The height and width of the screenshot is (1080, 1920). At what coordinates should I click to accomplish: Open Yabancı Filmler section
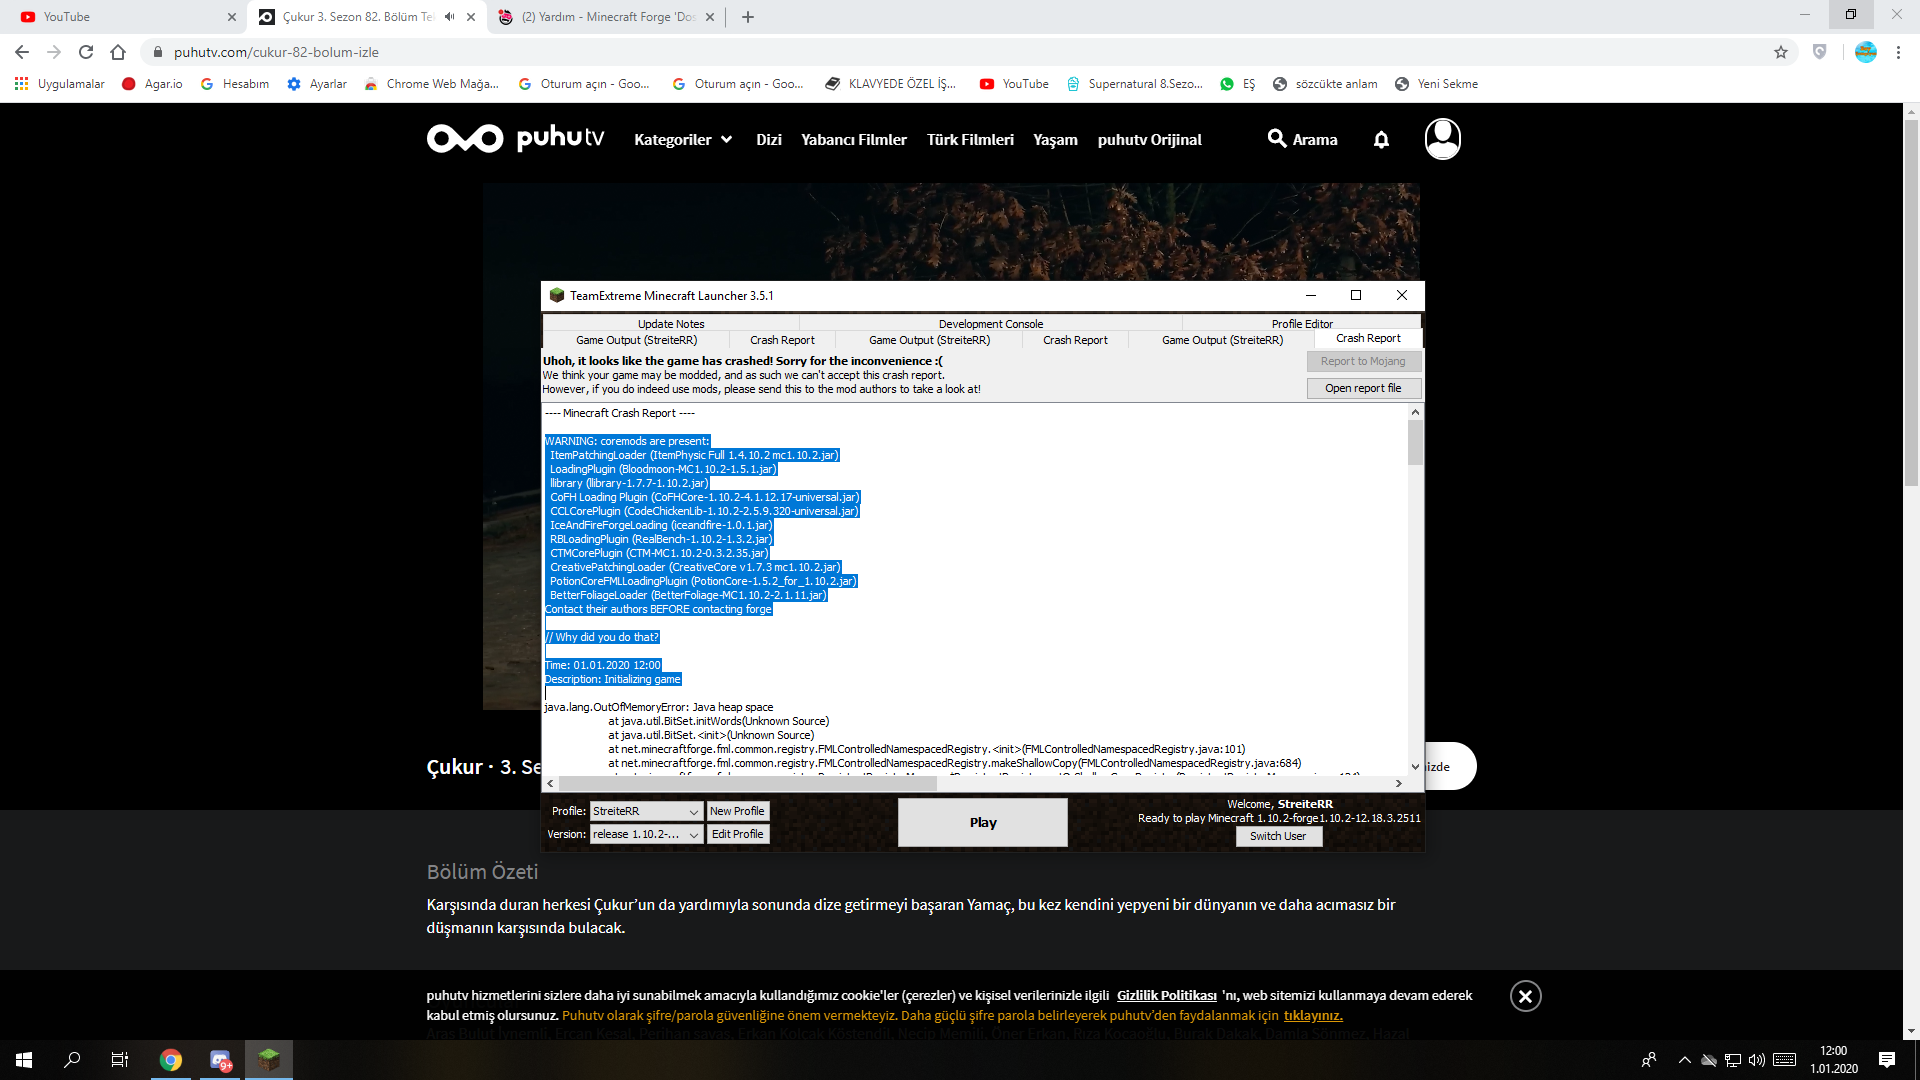(854, 140)
